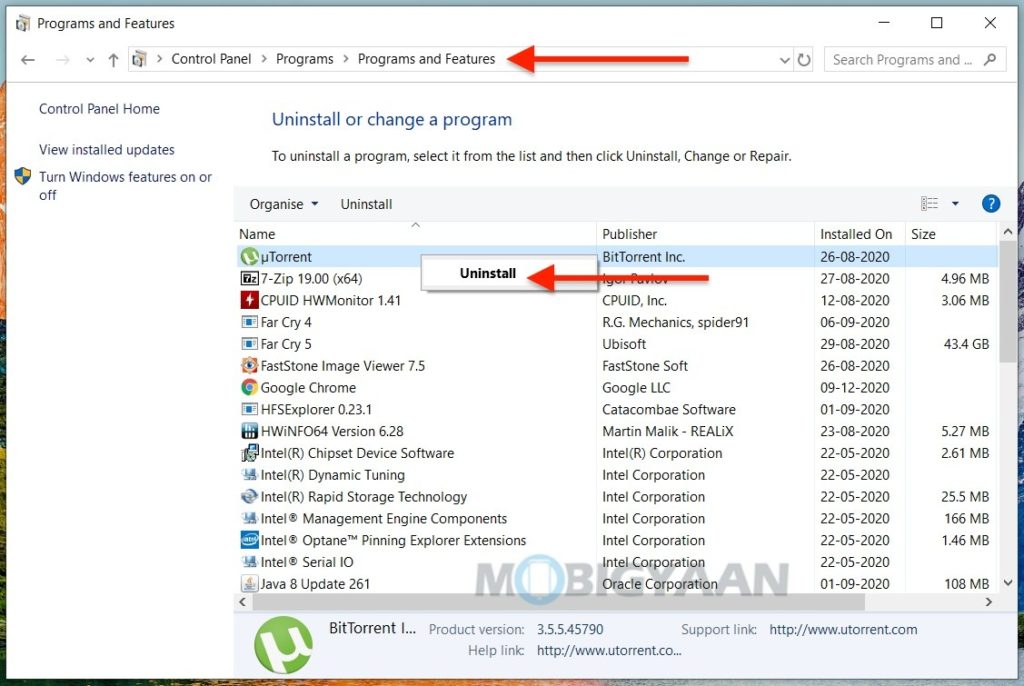The image size is (1024, 686).
Task: Select the µTorrent icon in the list
Action: click(x=249, y=256)
